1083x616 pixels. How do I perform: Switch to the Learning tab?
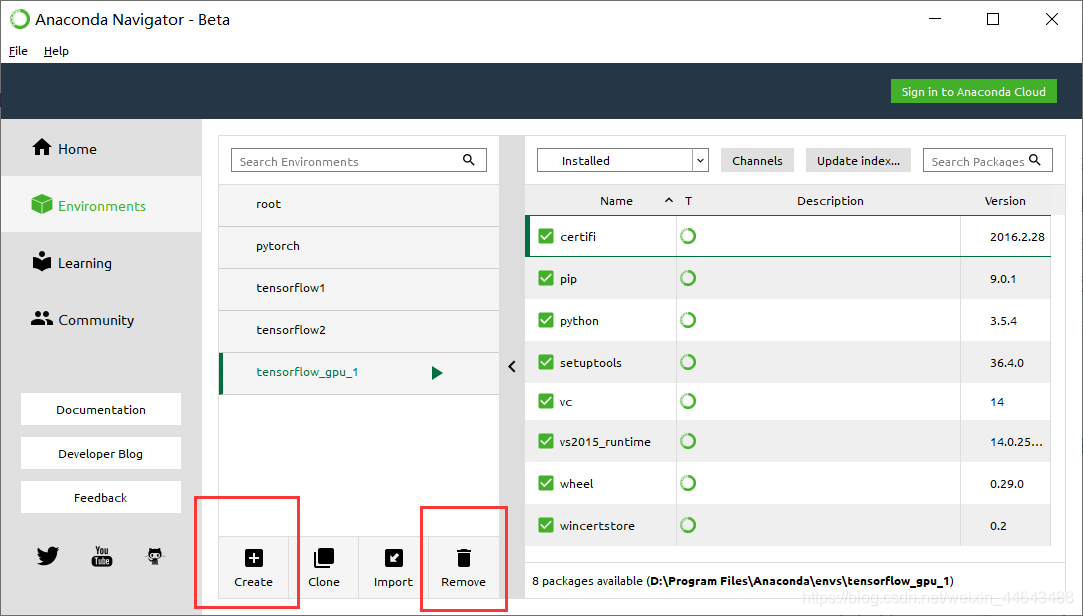coord(101,262)
